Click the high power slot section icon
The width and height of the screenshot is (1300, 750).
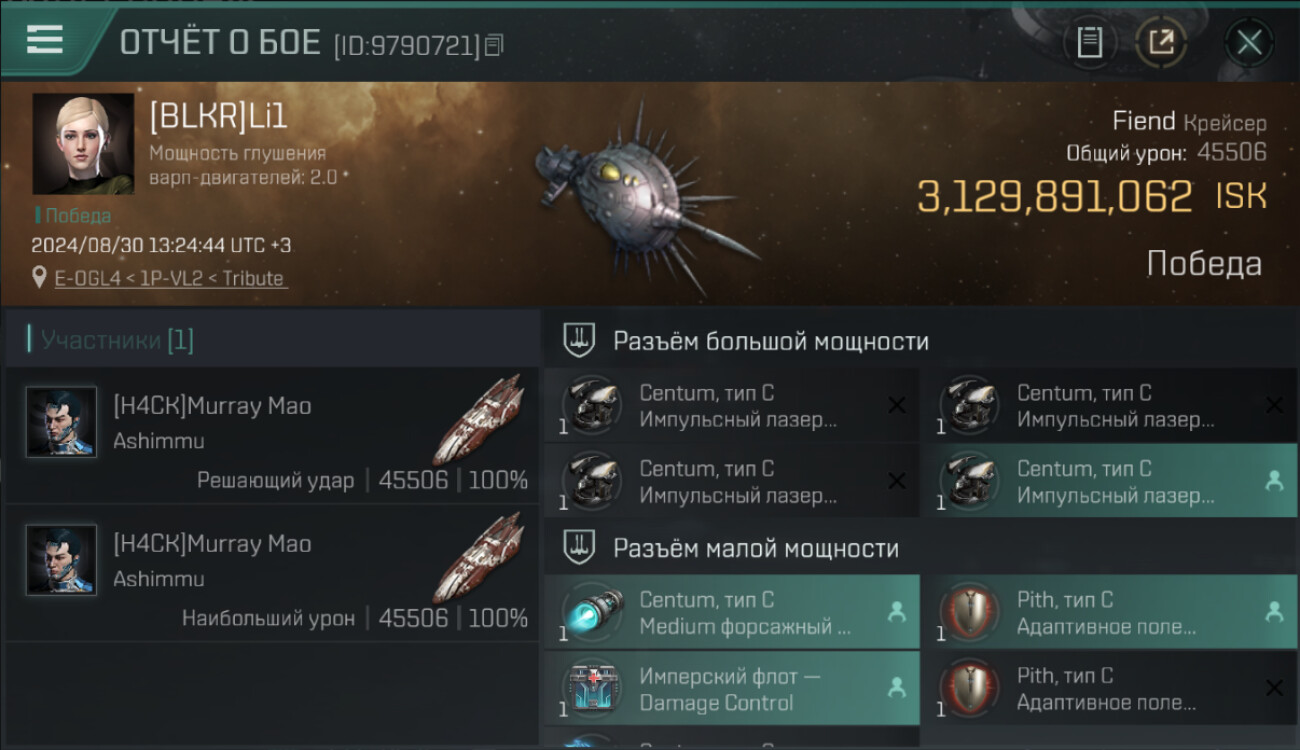tap(580, 341)
